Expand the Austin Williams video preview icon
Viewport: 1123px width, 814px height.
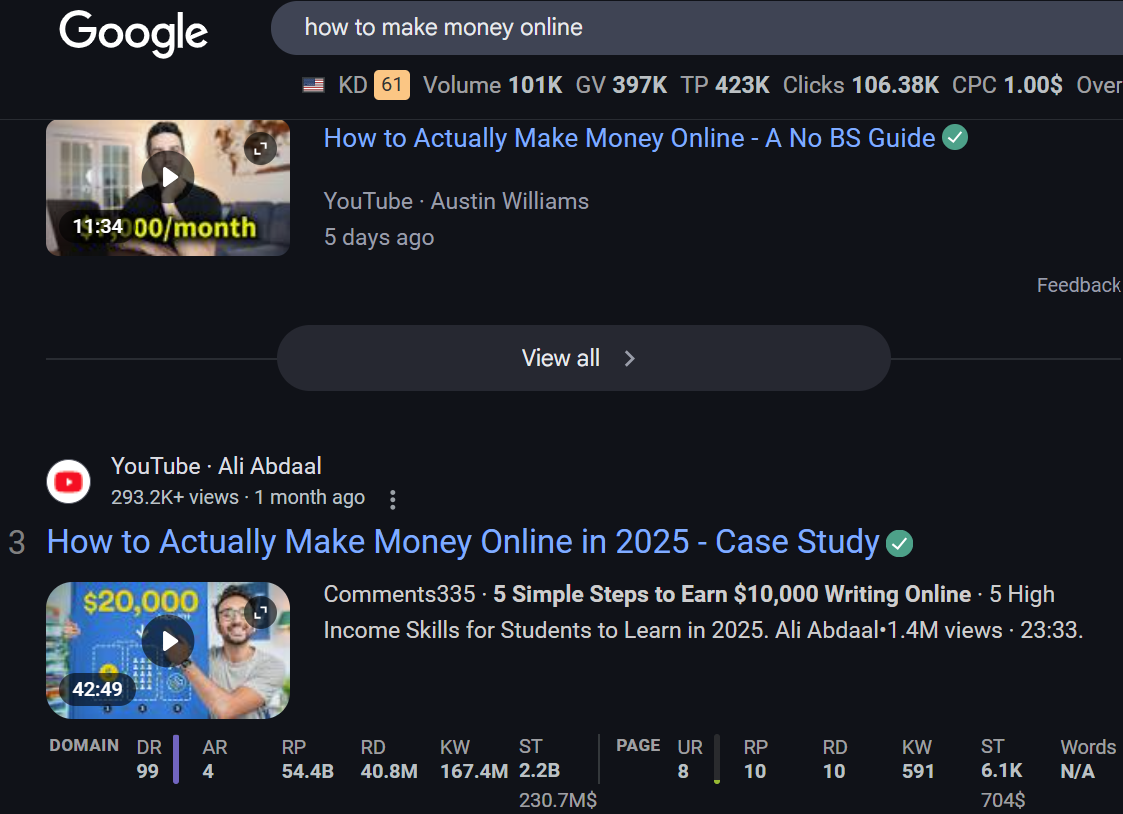[x=260, y=148]
